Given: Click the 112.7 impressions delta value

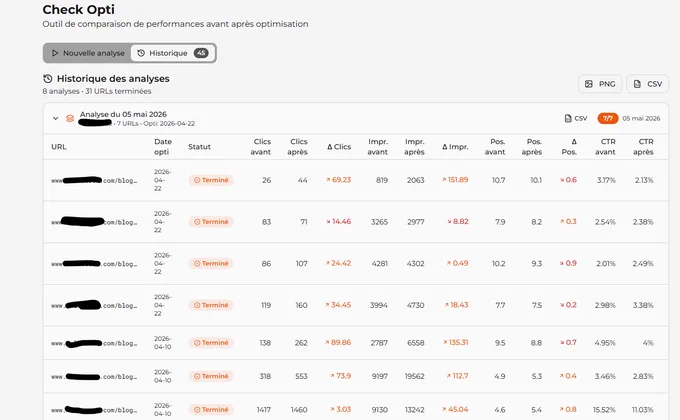Looking at the screenshot, I should (458, 376).
